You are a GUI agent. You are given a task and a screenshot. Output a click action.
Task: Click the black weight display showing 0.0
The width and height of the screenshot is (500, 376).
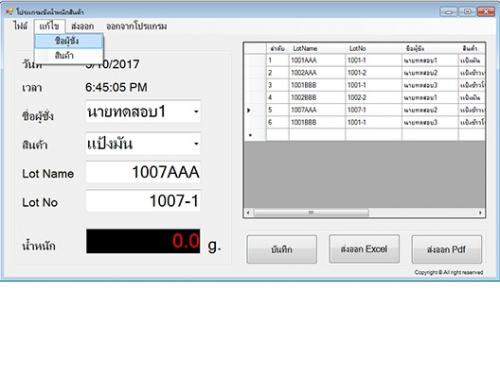coord(143,241)
